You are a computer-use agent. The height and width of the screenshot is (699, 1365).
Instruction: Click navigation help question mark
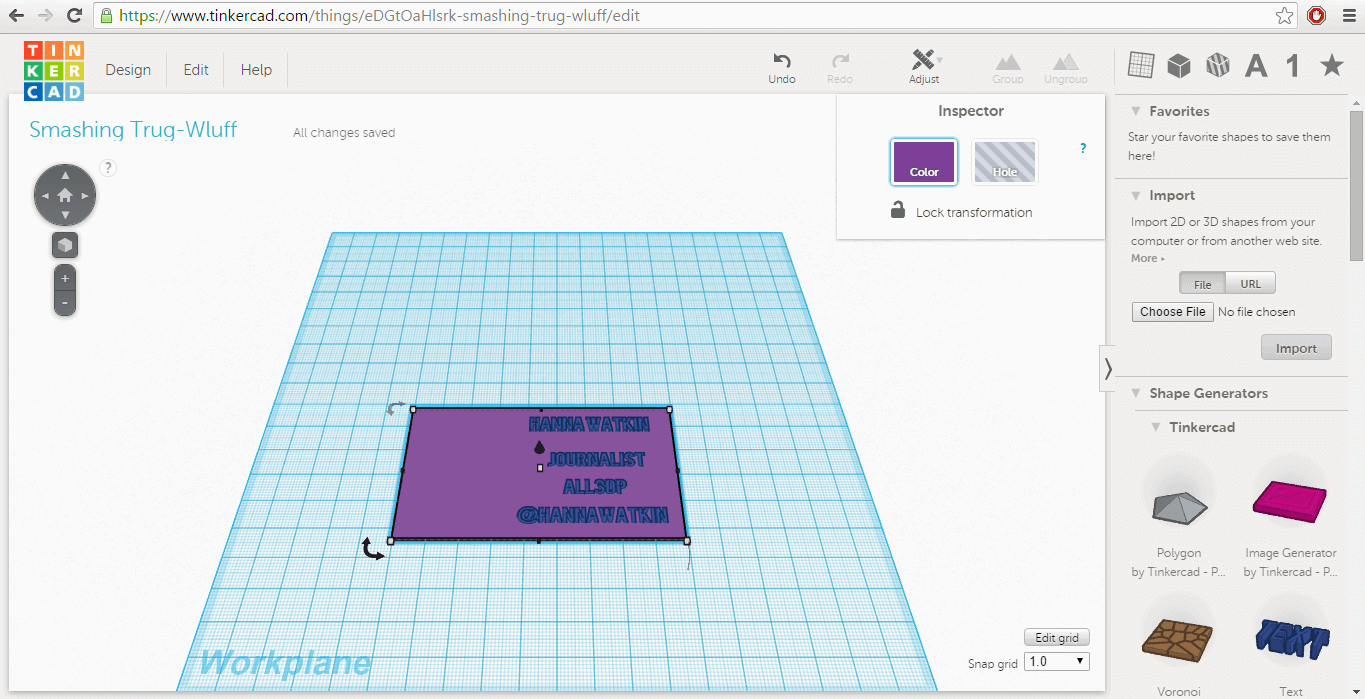pyautogui.click(x=108, y=168)
